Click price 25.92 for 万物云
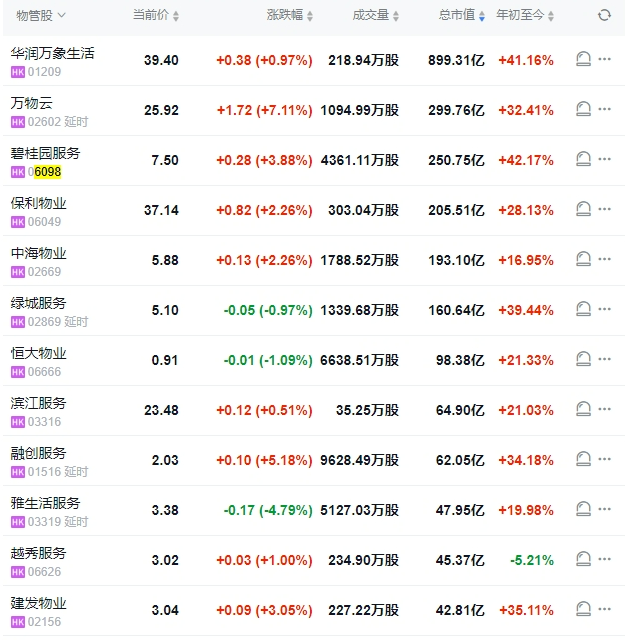Screen dimensions: 625x640 pyautogui.click(x=161, y=110)
